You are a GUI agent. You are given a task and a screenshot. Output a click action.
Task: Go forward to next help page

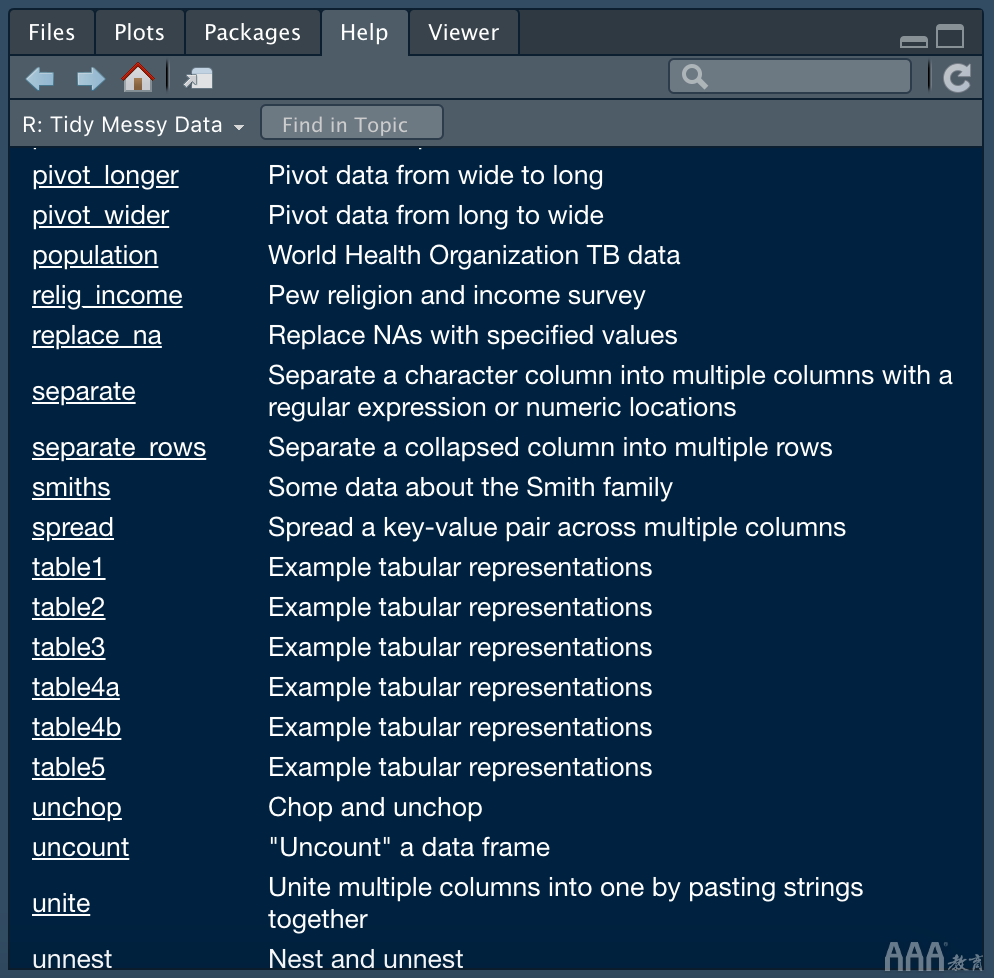[91, 78]
